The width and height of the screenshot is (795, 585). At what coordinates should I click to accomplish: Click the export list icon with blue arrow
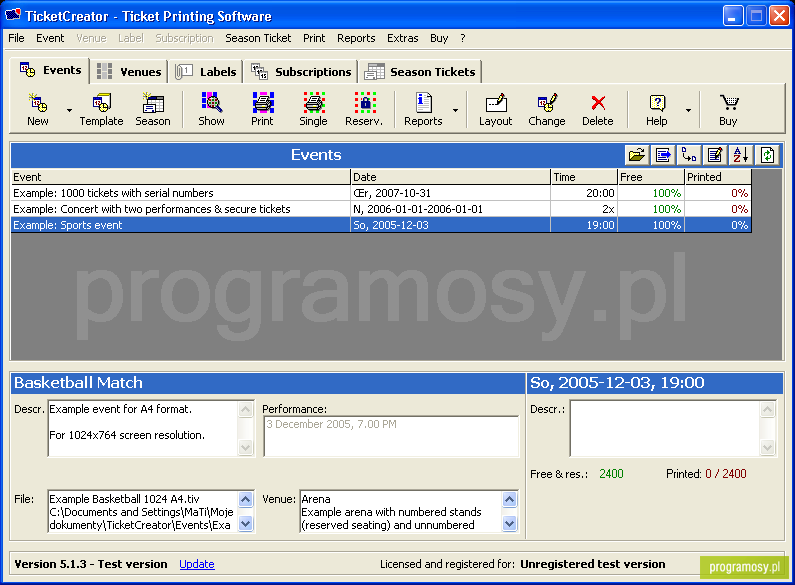[663, 155]
